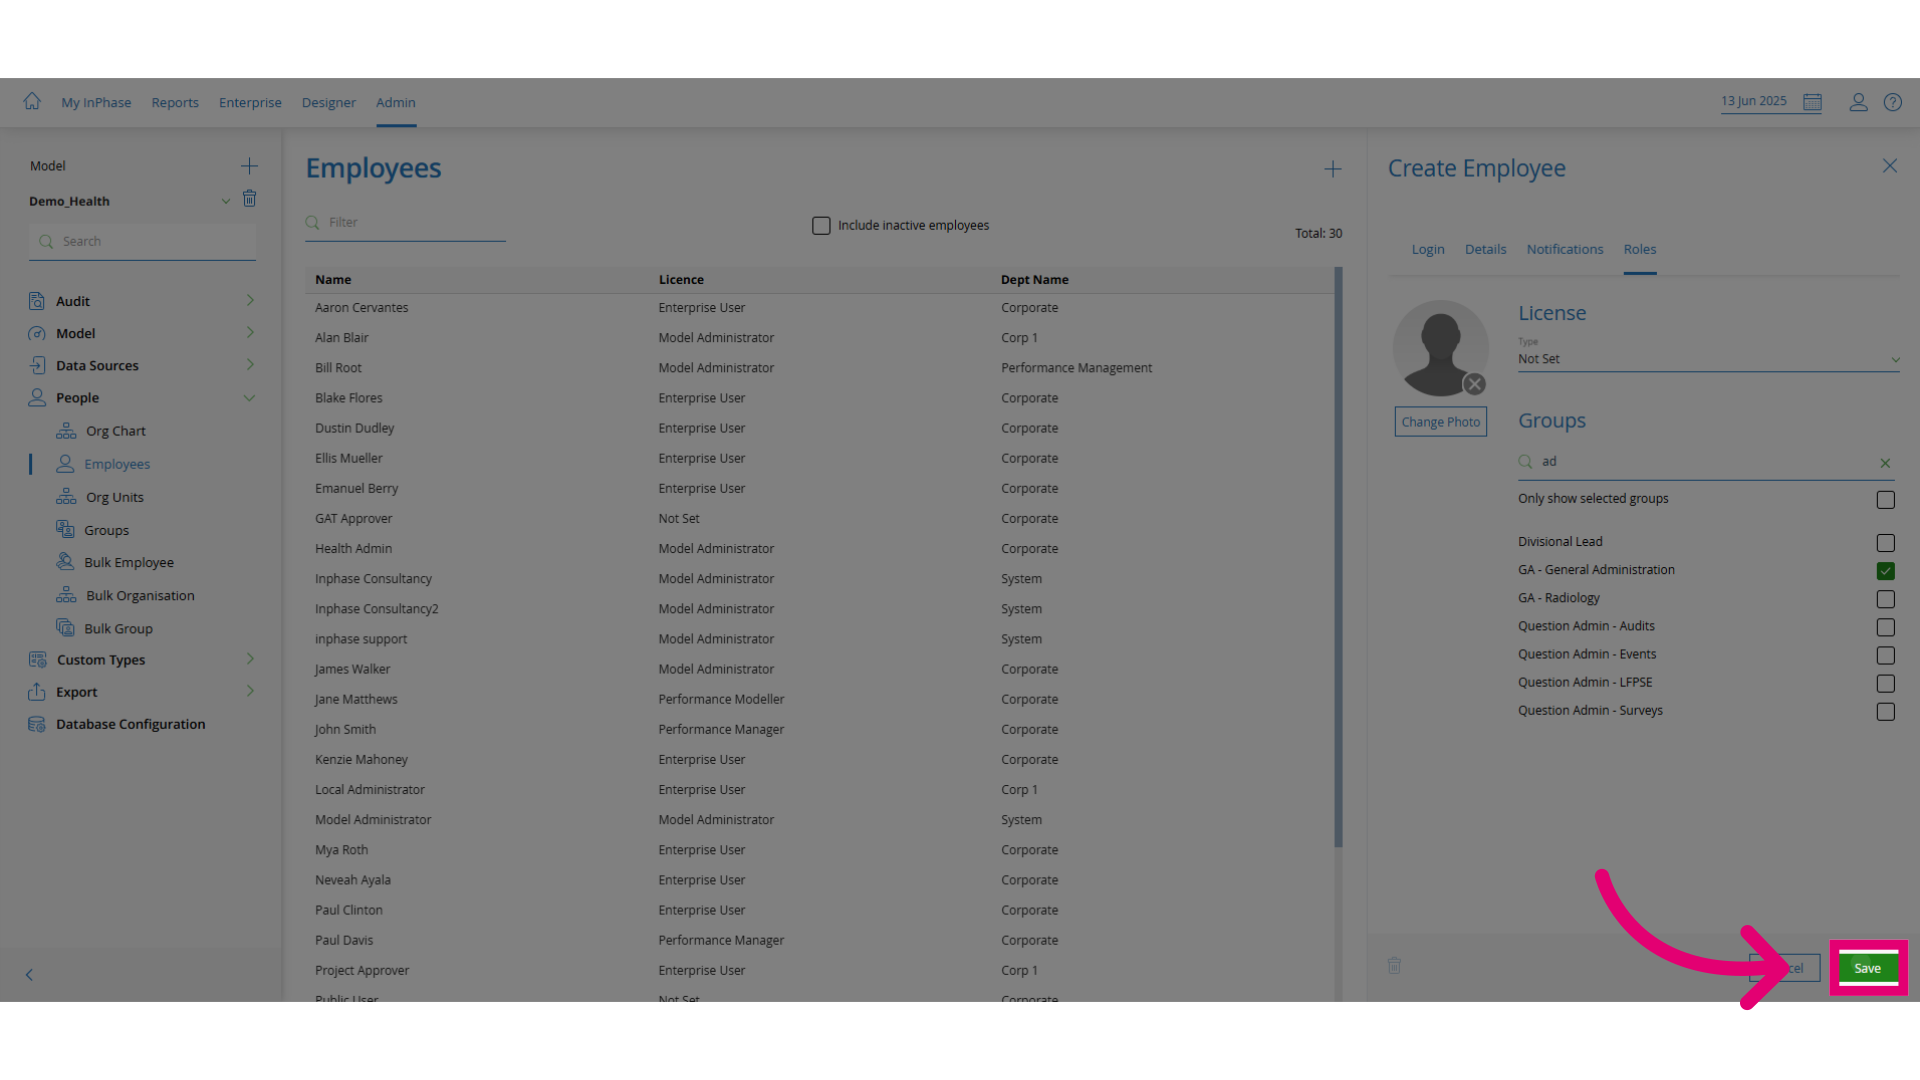Switch to the Notifications tab
The image size is (1920, 1080).
coord(1565,249)
